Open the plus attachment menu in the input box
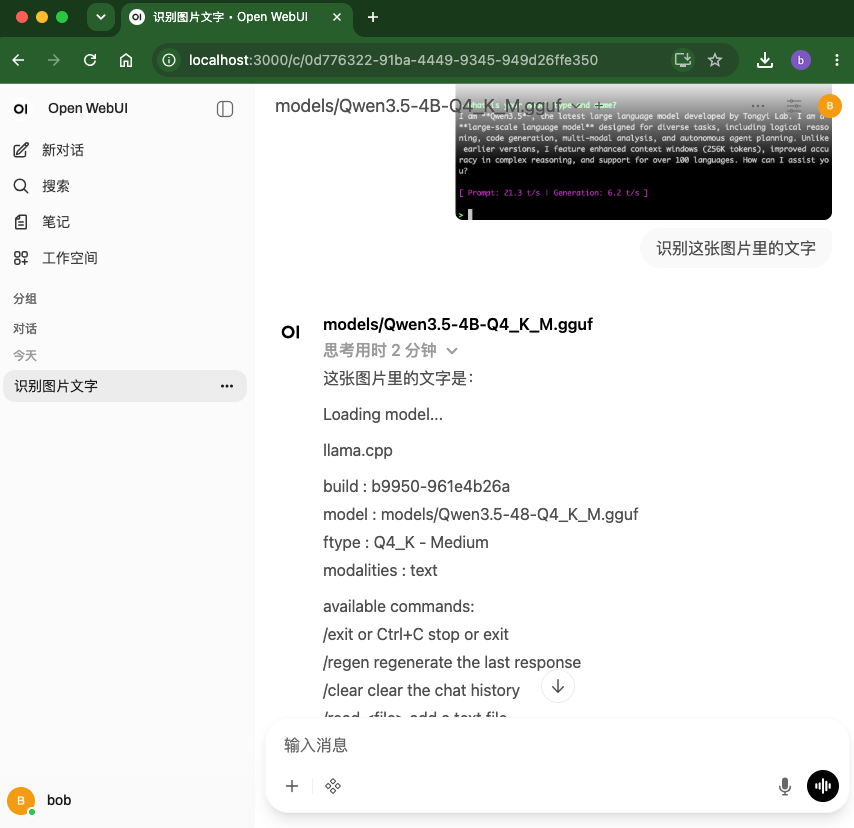Viewport: 854px width, 828px height. pyautogui.click(x=292, y=786)
